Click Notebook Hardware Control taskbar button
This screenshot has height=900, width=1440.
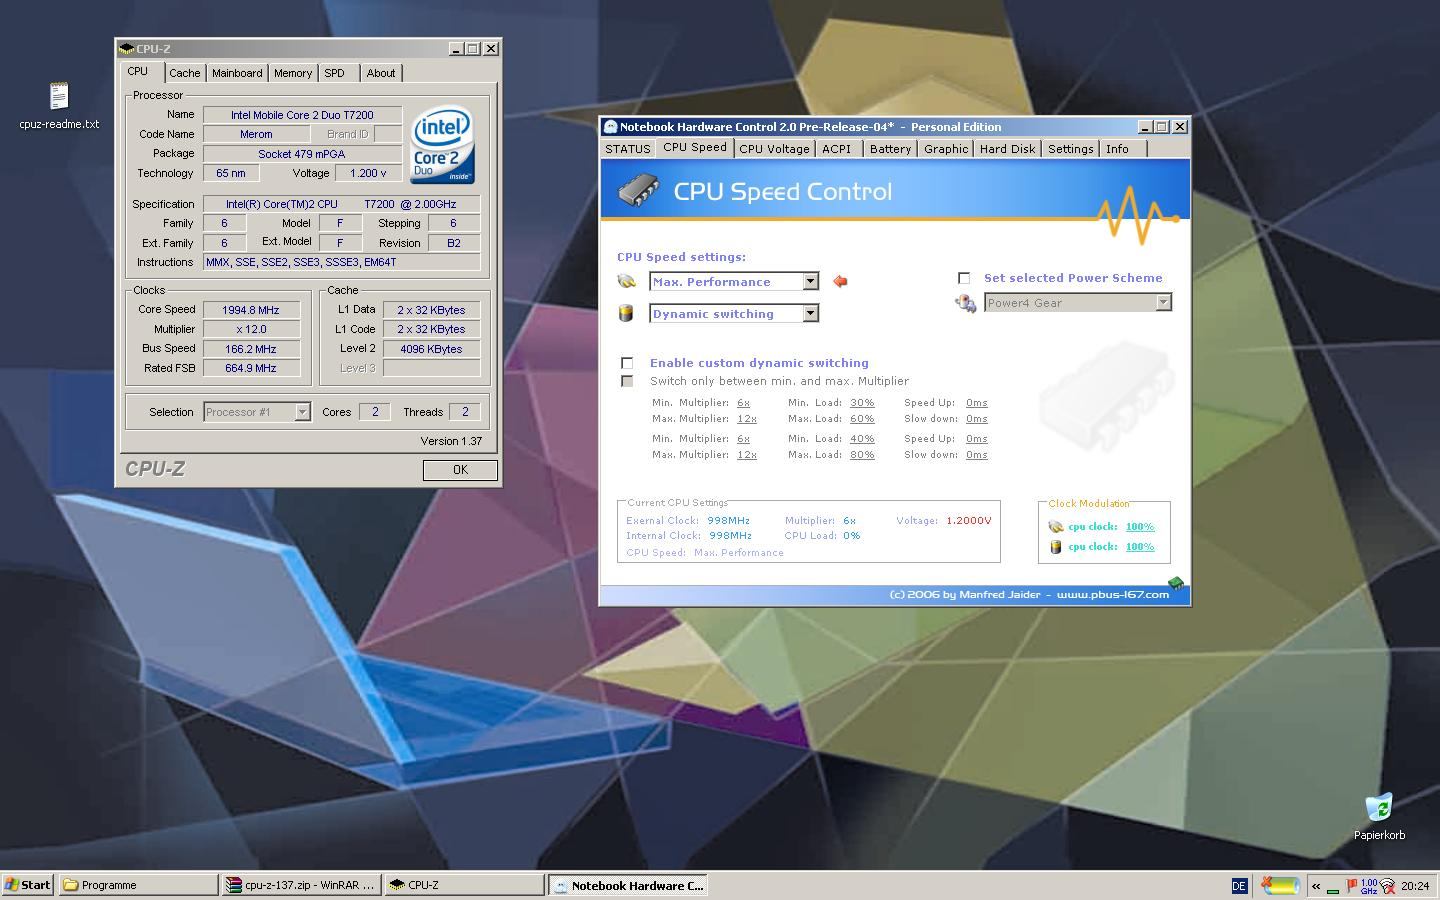(628, 885)
